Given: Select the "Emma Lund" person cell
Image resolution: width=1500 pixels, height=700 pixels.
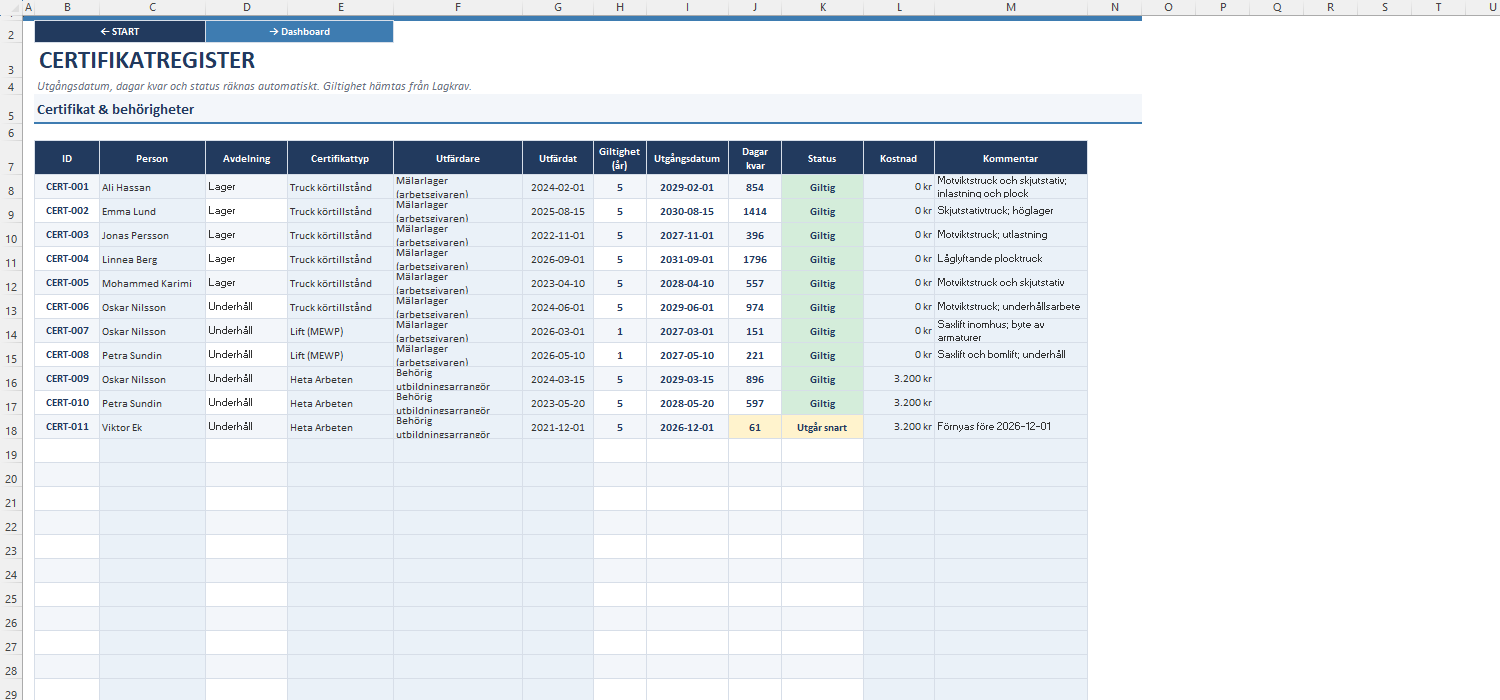Looking at the screenshot, I should [x=152, y=211].
